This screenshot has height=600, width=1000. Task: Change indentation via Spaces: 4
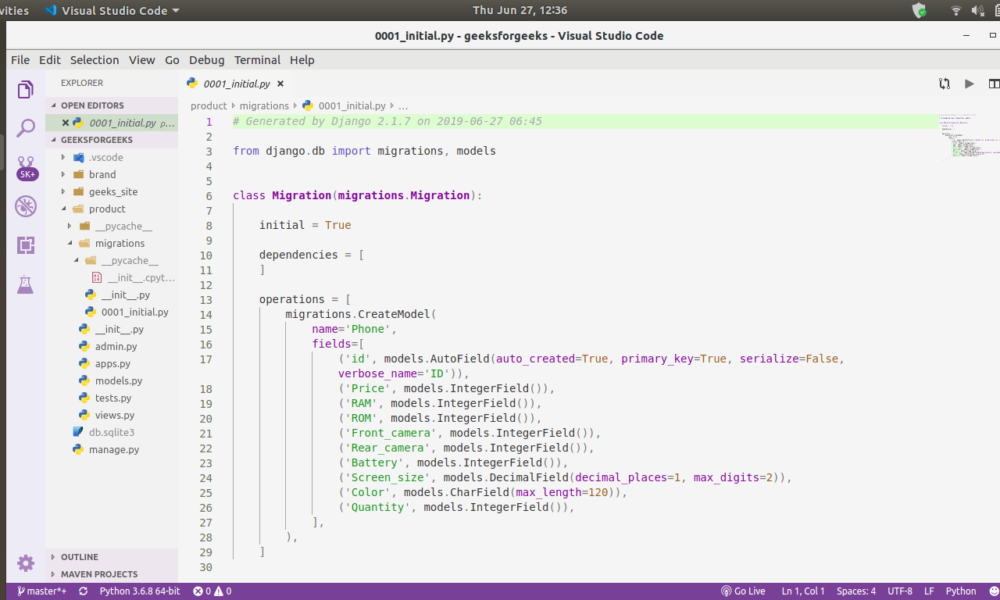pyautogui.click(x=856, y=591)
